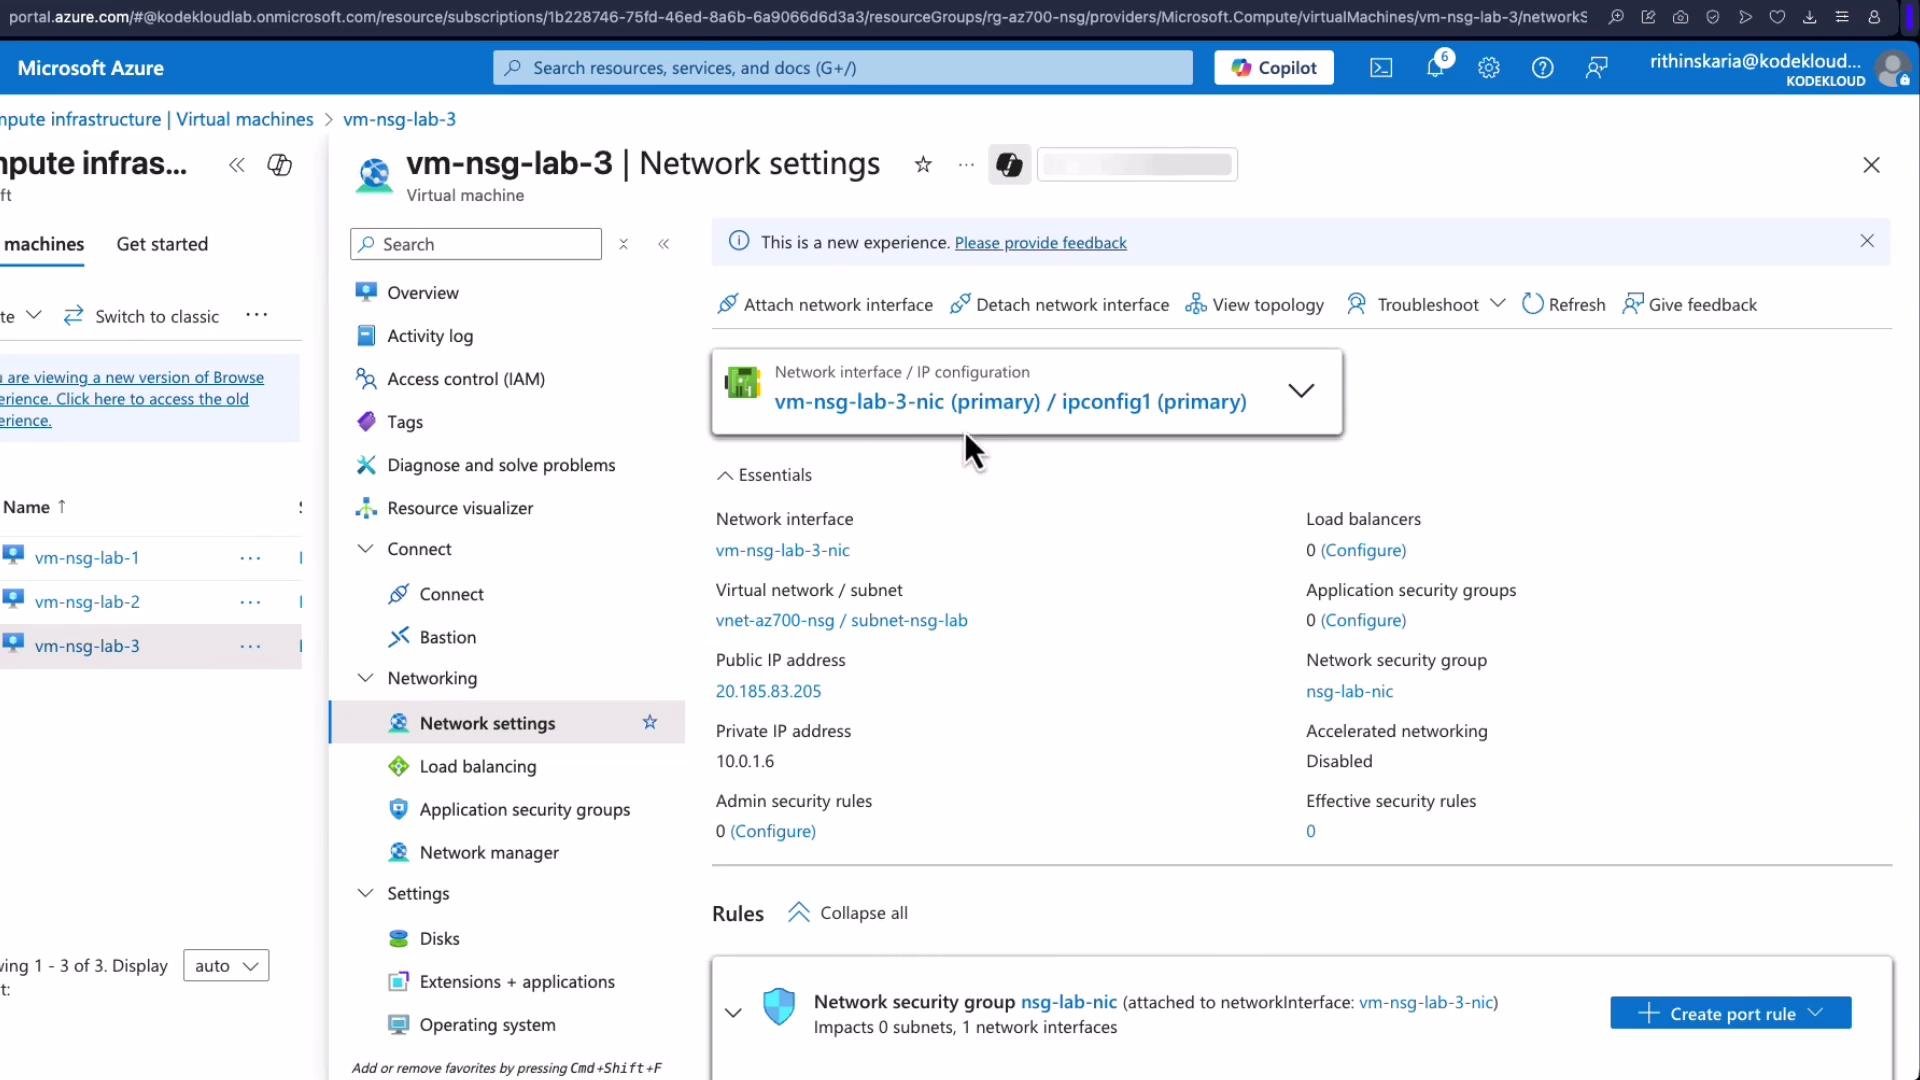Open View topology
The width and height of the screenshot is (1920, 1080).
(x=1254, y=305)
